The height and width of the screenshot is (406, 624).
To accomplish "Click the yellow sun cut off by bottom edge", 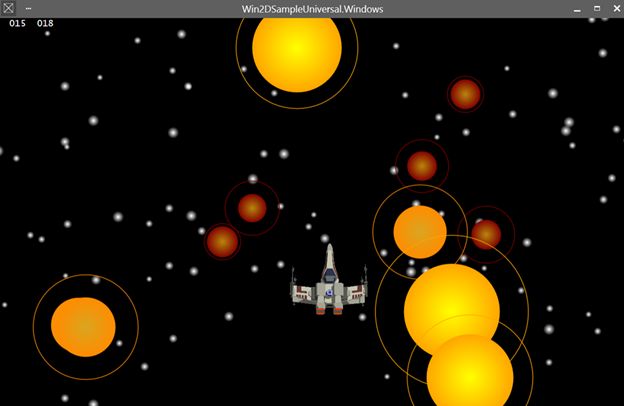I will (x=470, y=371).
